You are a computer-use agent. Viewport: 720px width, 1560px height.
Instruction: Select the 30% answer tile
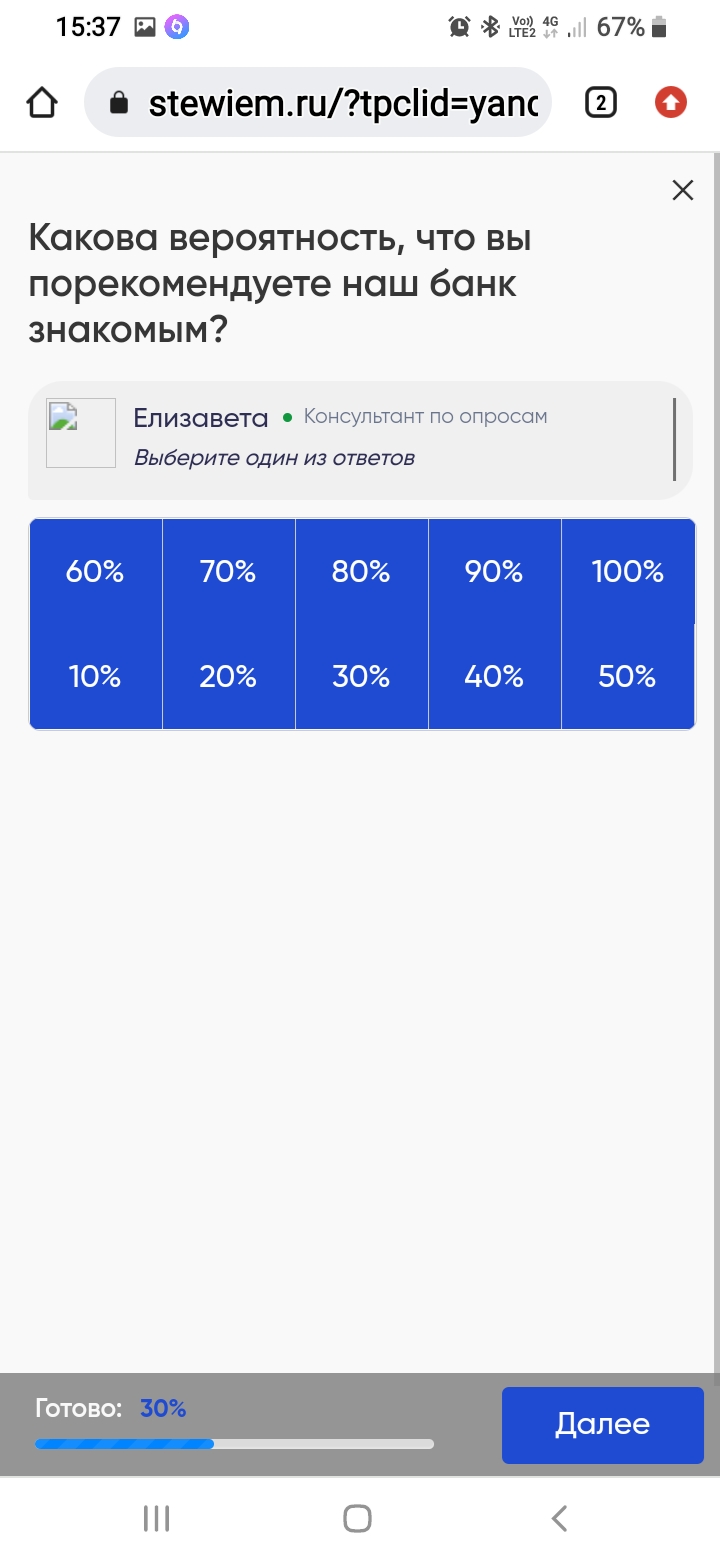[x=362, y=677]
